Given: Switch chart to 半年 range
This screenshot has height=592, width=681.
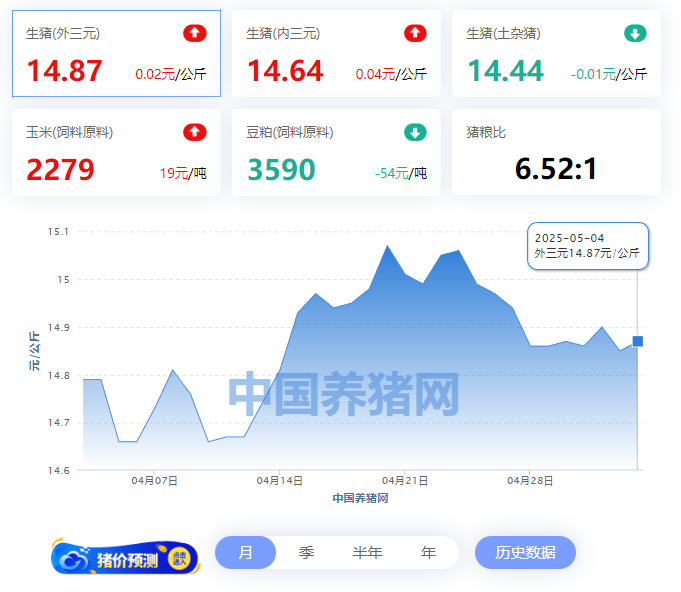Looking at the screenshot, I should click(367, 553).
